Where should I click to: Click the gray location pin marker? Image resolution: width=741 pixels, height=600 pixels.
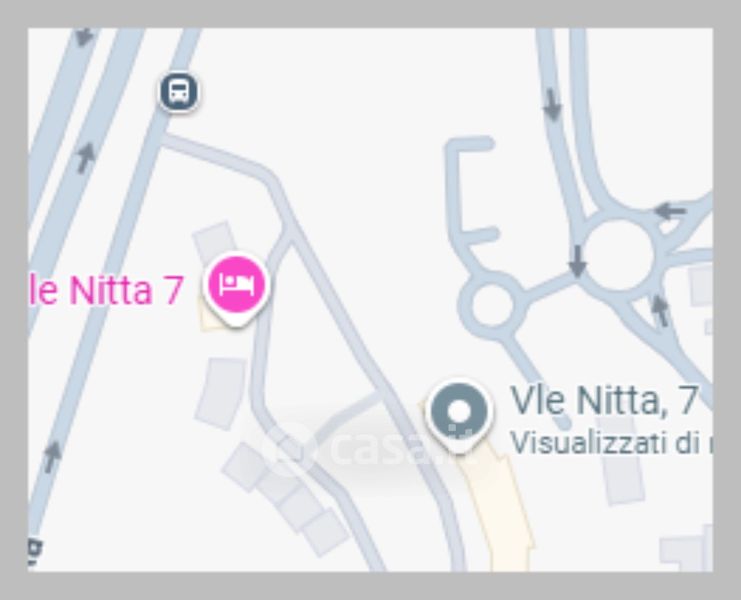459,416
